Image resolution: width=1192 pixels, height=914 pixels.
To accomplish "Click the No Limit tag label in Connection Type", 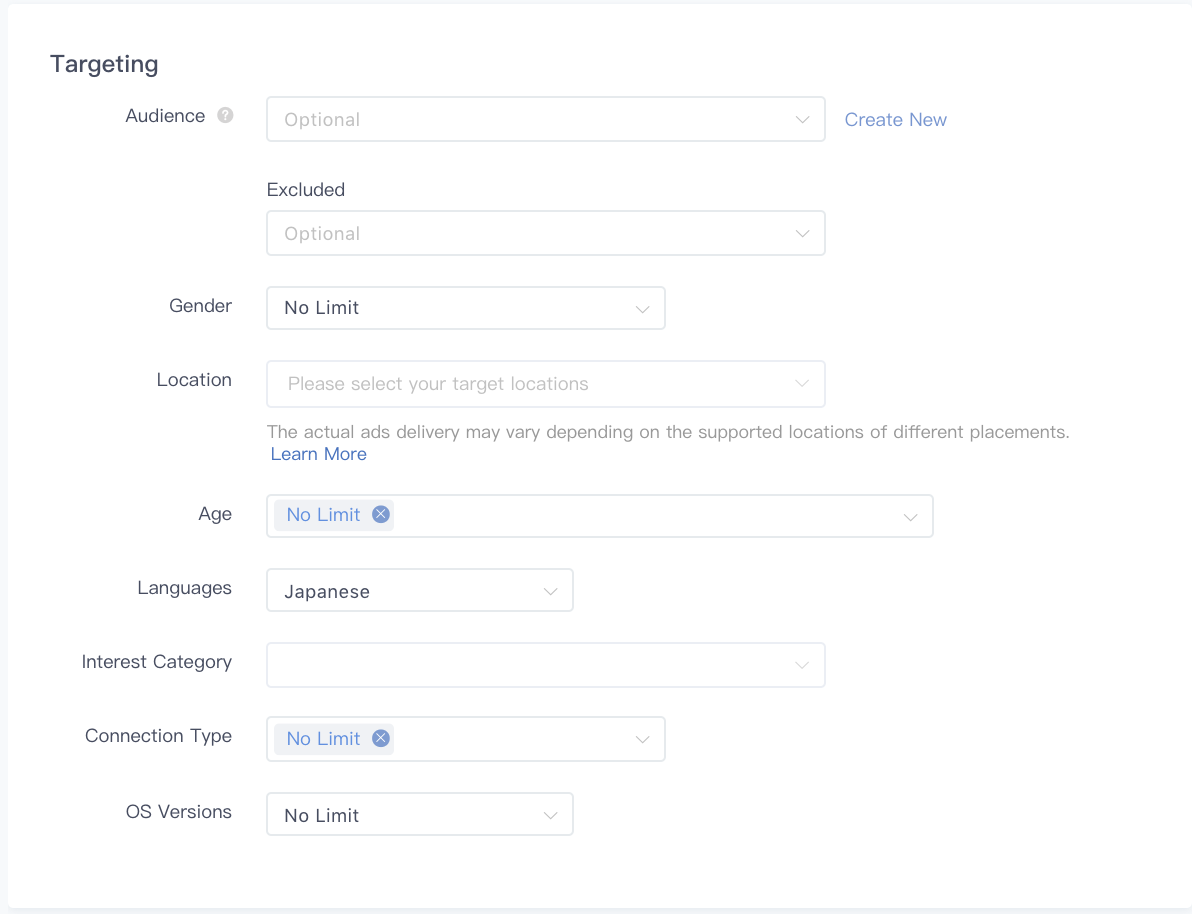I will tap(323, 739).
